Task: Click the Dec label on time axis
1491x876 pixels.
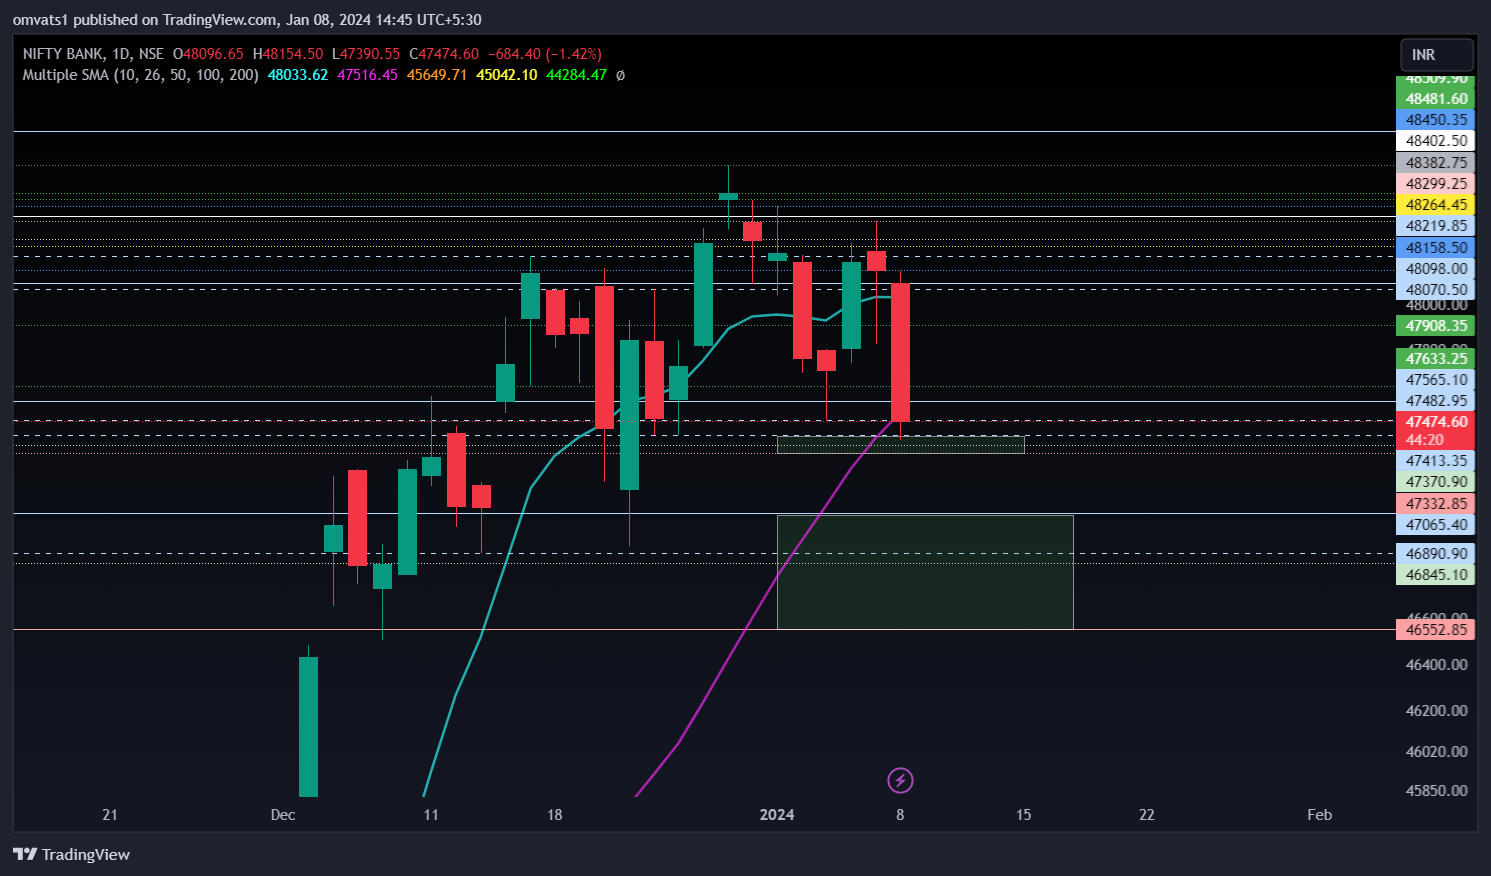Action: [x=283, y=815]
